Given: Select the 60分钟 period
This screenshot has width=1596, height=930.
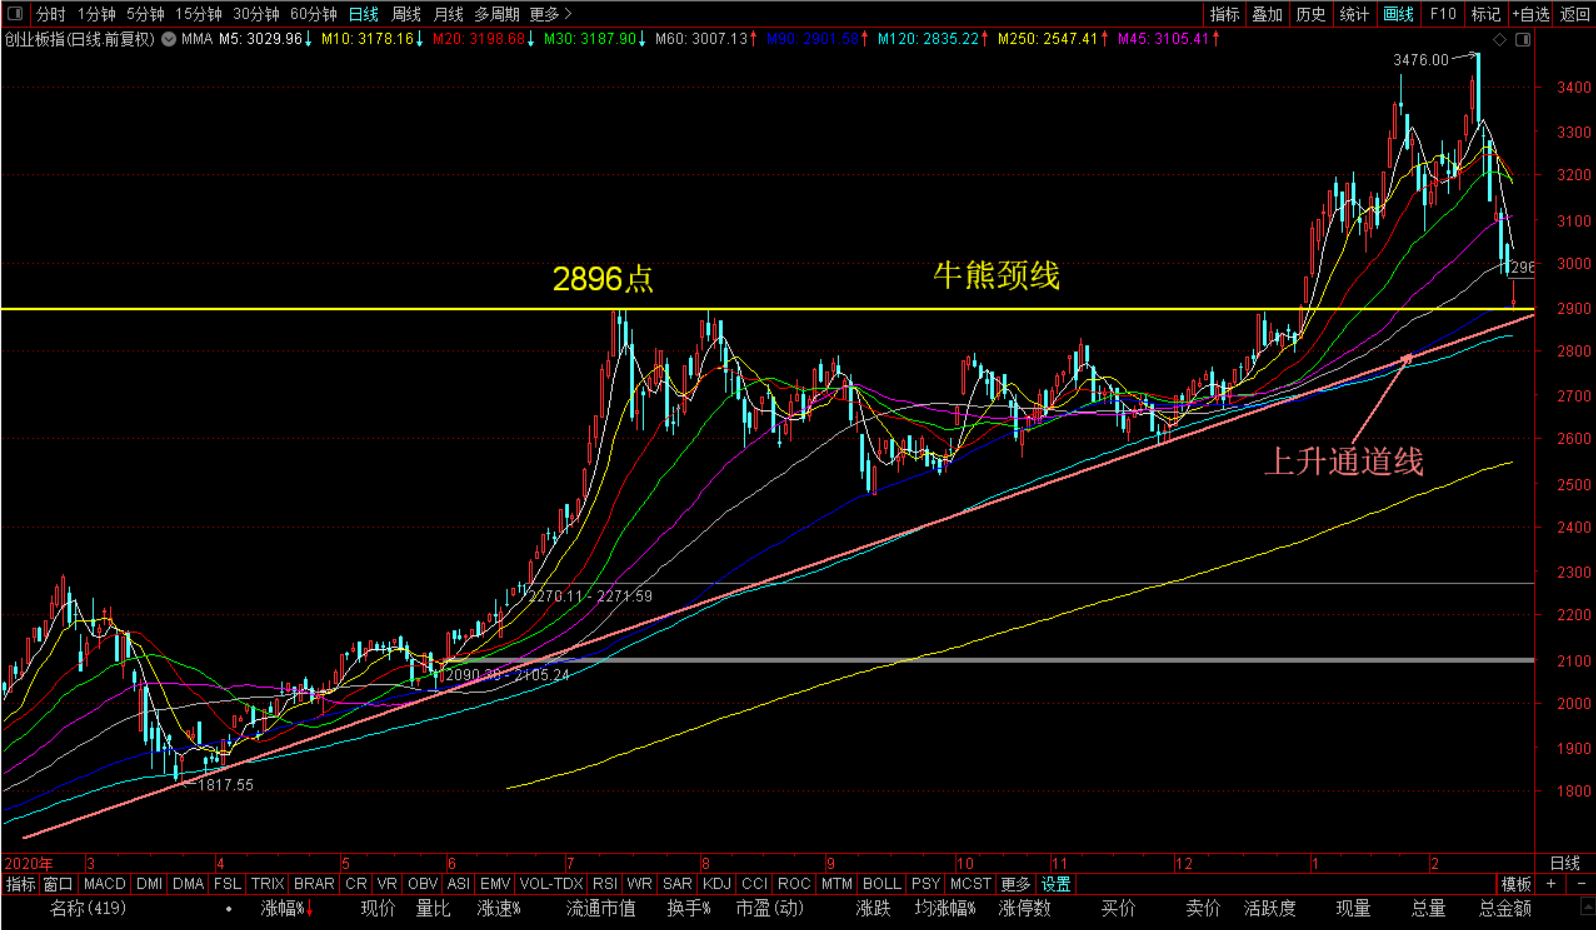Looking at the screenshot, I should (x=314, y=14).
